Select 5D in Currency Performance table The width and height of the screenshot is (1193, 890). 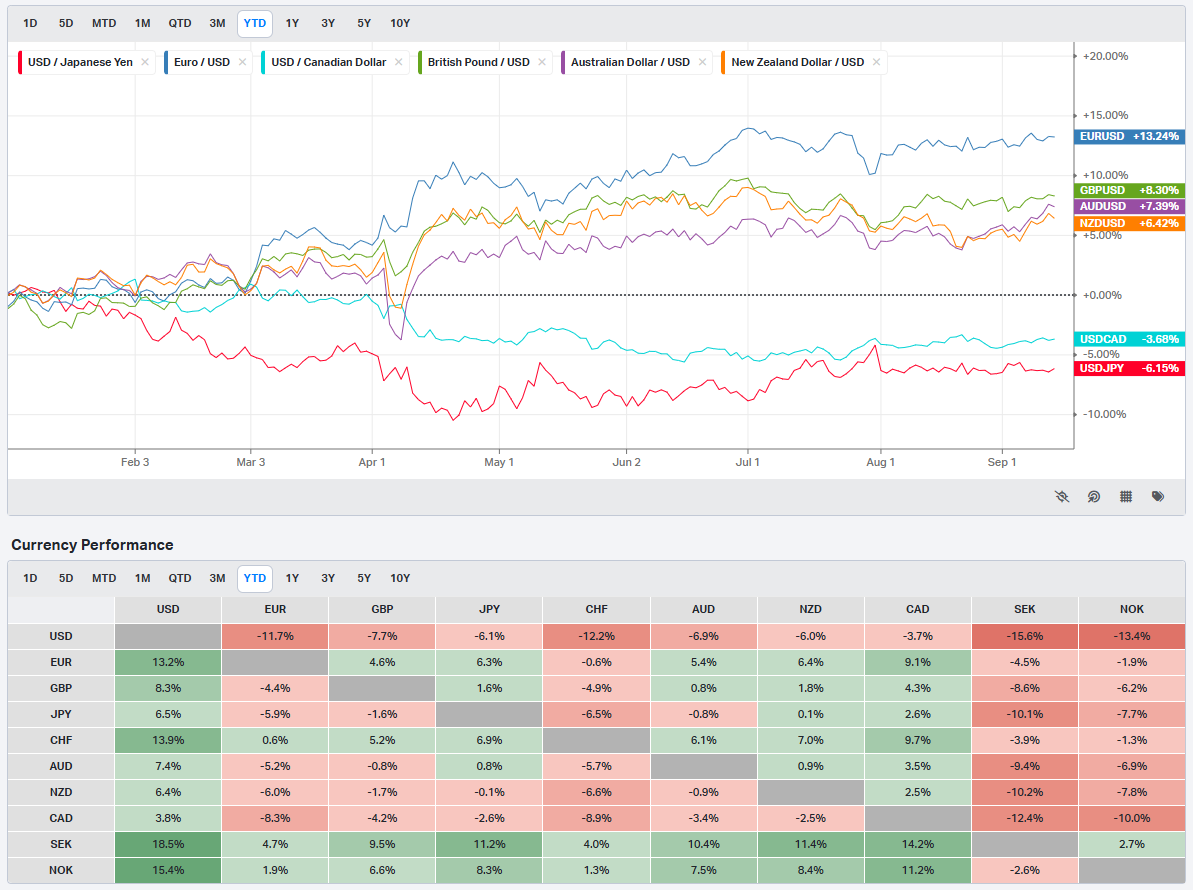tap(66, 578)
